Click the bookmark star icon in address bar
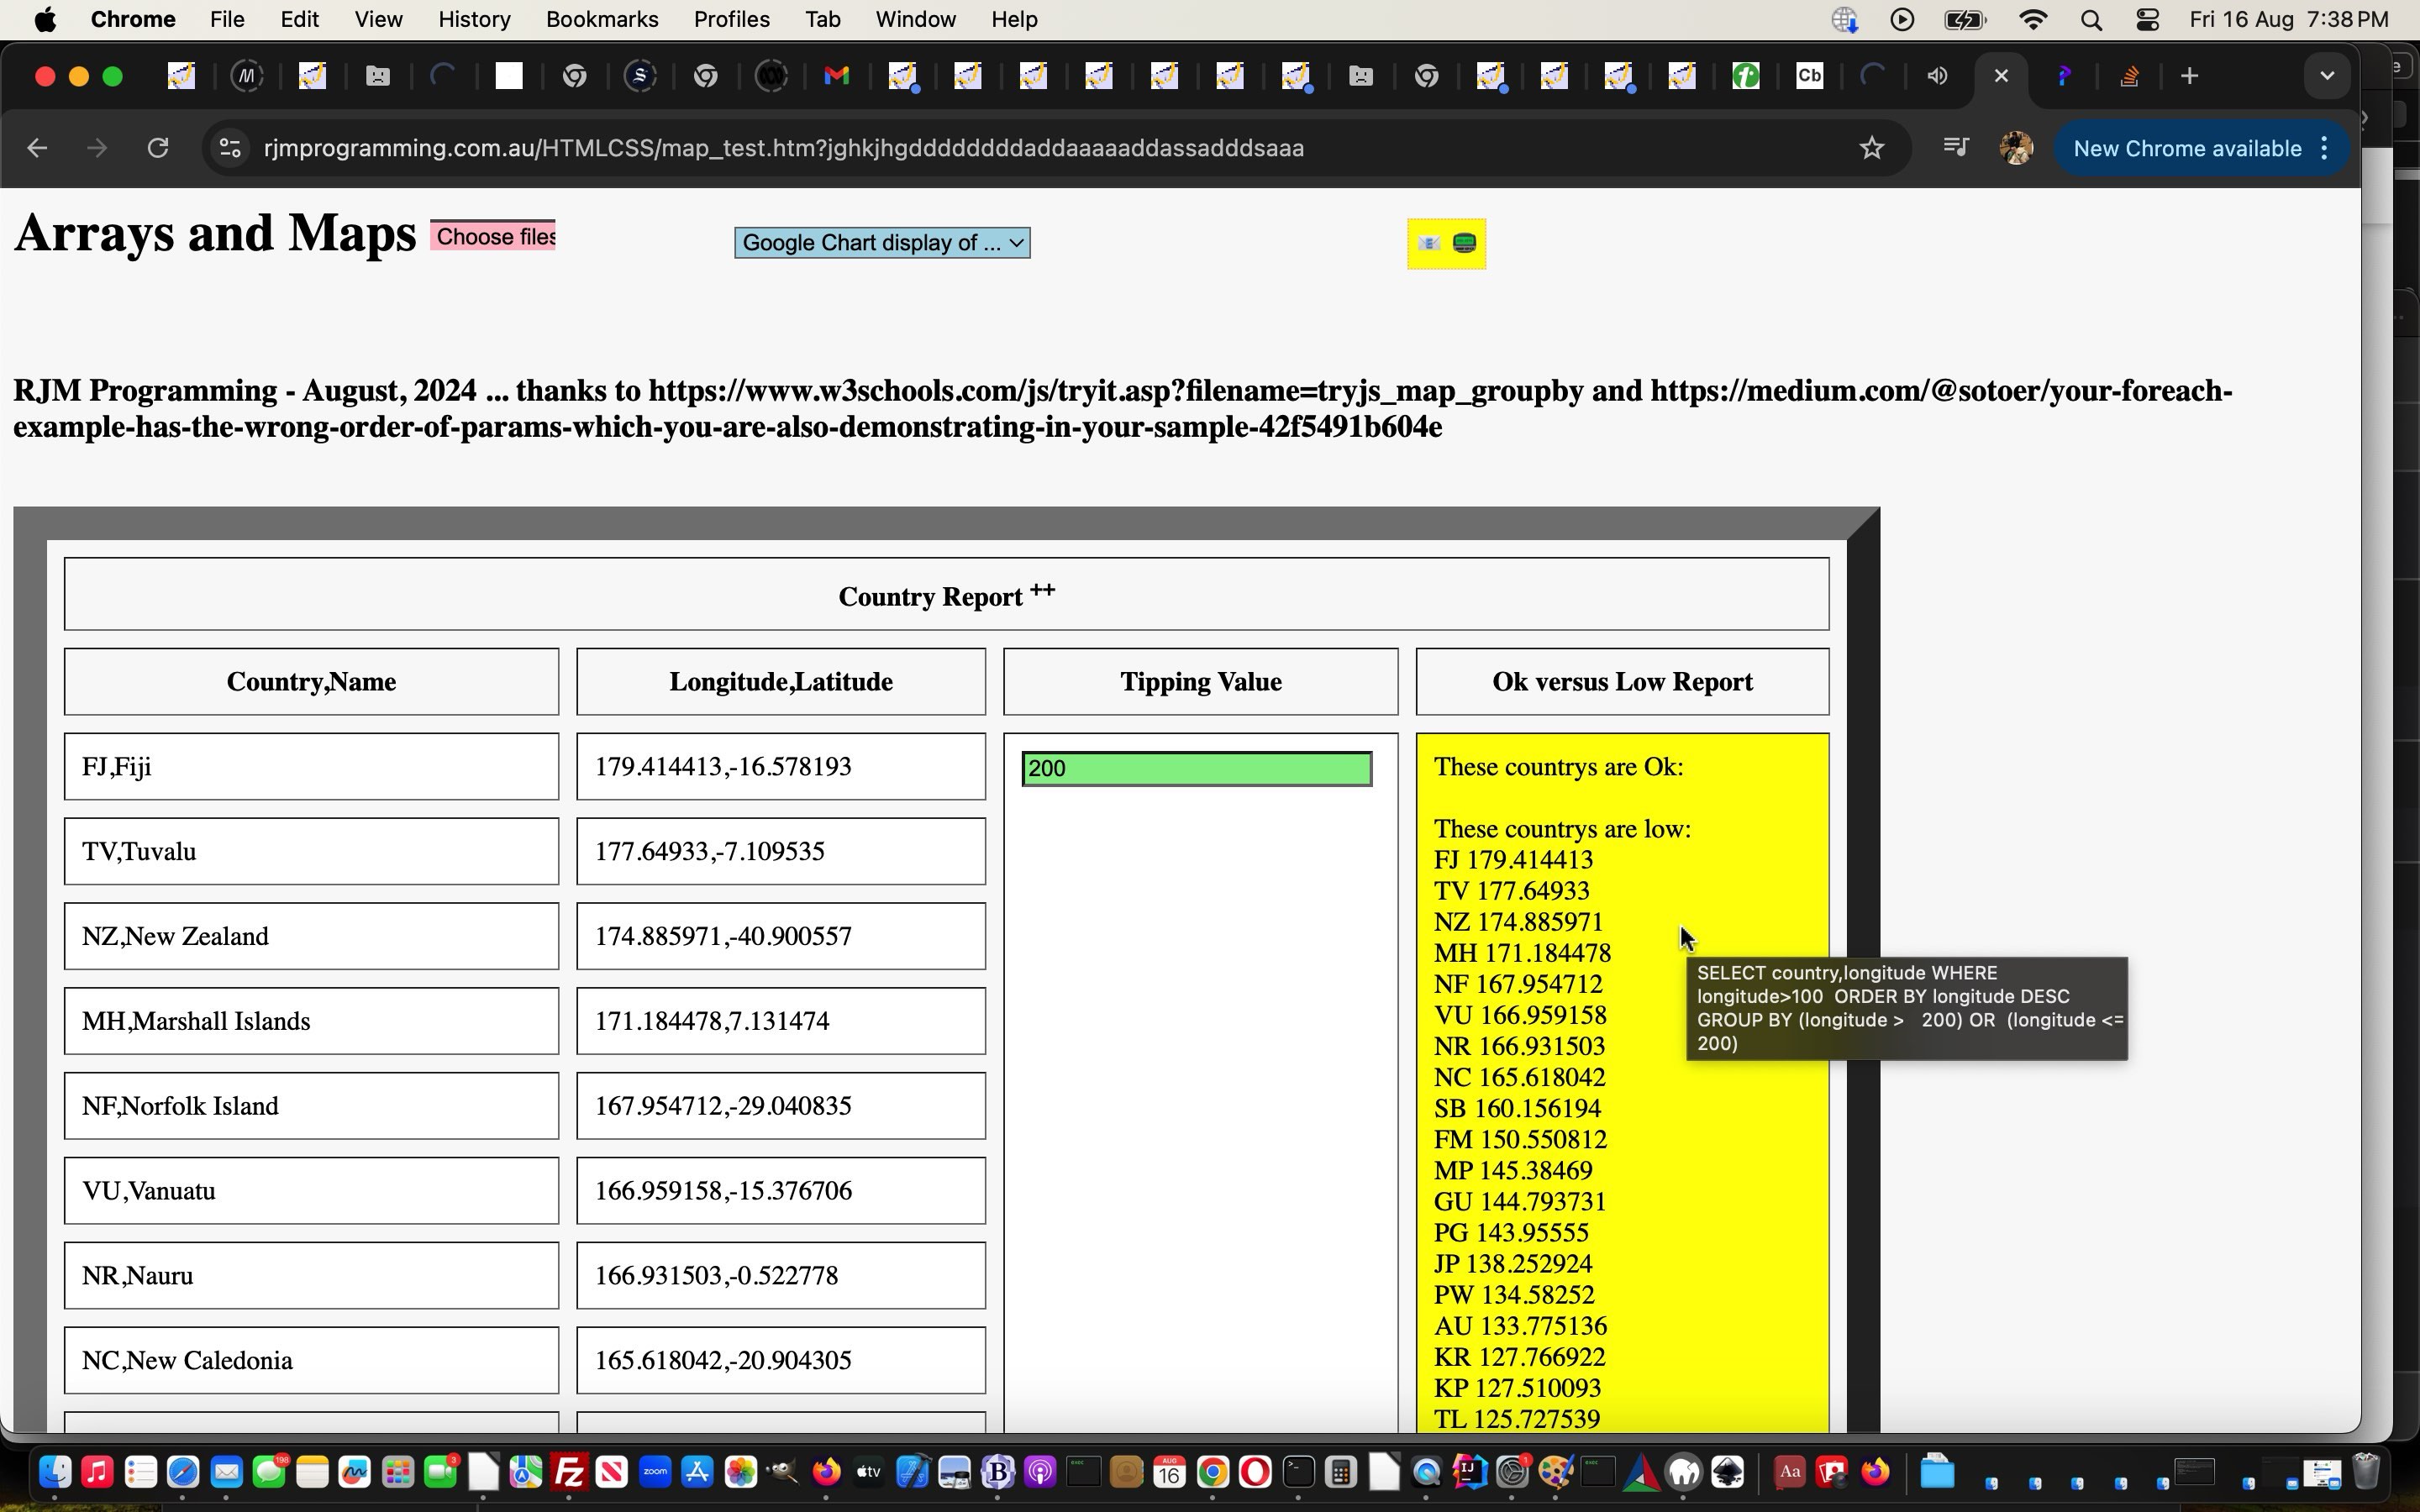This screenshot has height=1512, width=2420. (x=1873, y=148)
